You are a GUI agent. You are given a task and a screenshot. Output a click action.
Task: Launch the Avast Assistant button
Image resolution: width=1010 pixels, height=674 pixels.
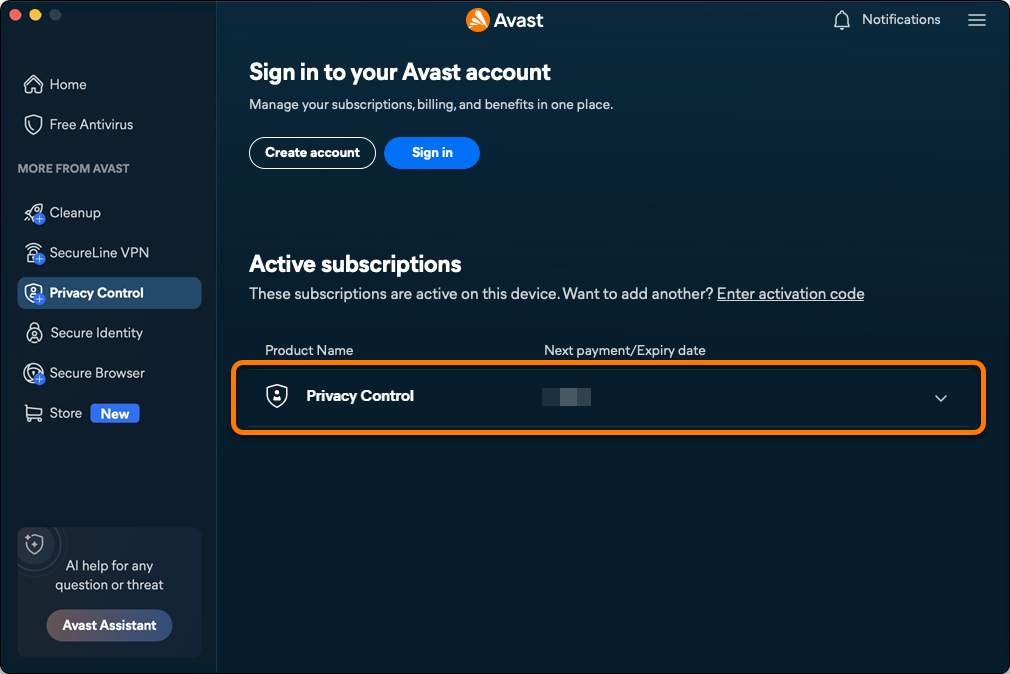(110, 625)
